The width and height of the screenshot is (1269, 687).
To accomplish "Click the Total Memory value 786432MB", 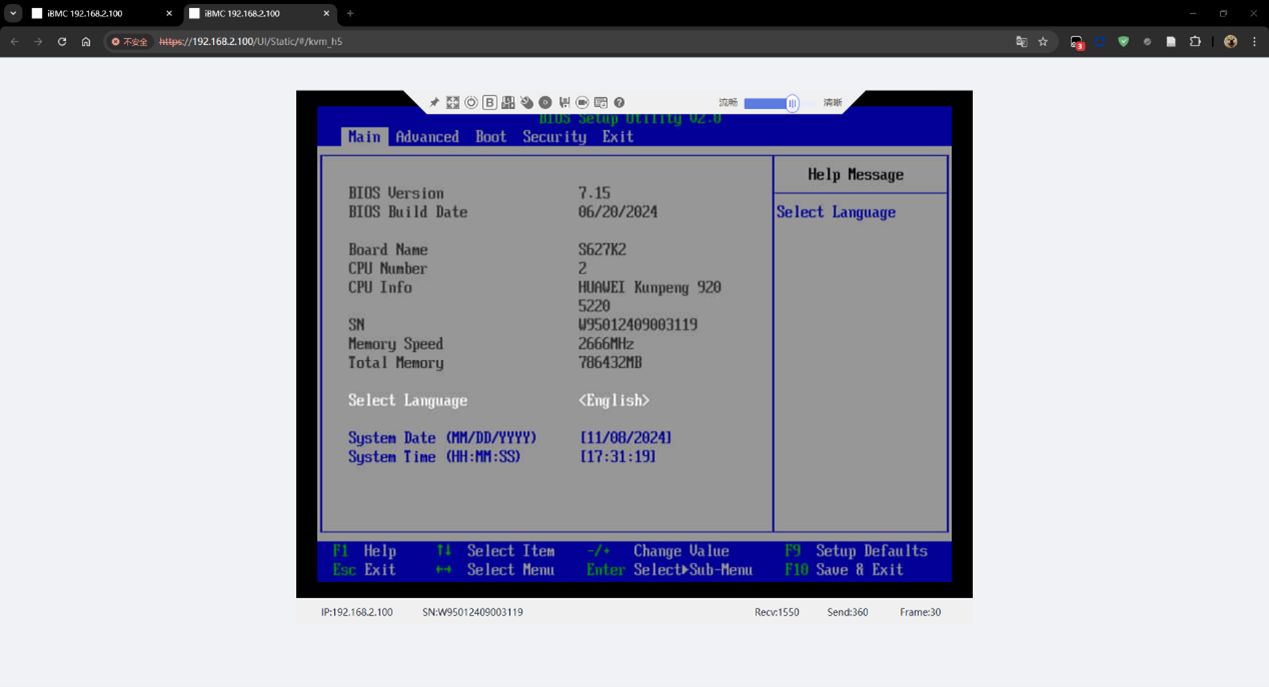I will [610, 363].
